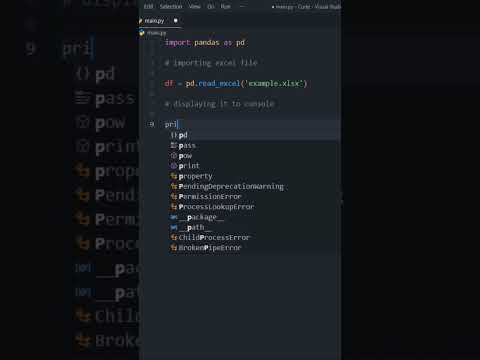Click the 'example.xlsx' string literal
This screenshot has width=480, height=360.
[x=274, y=83]
